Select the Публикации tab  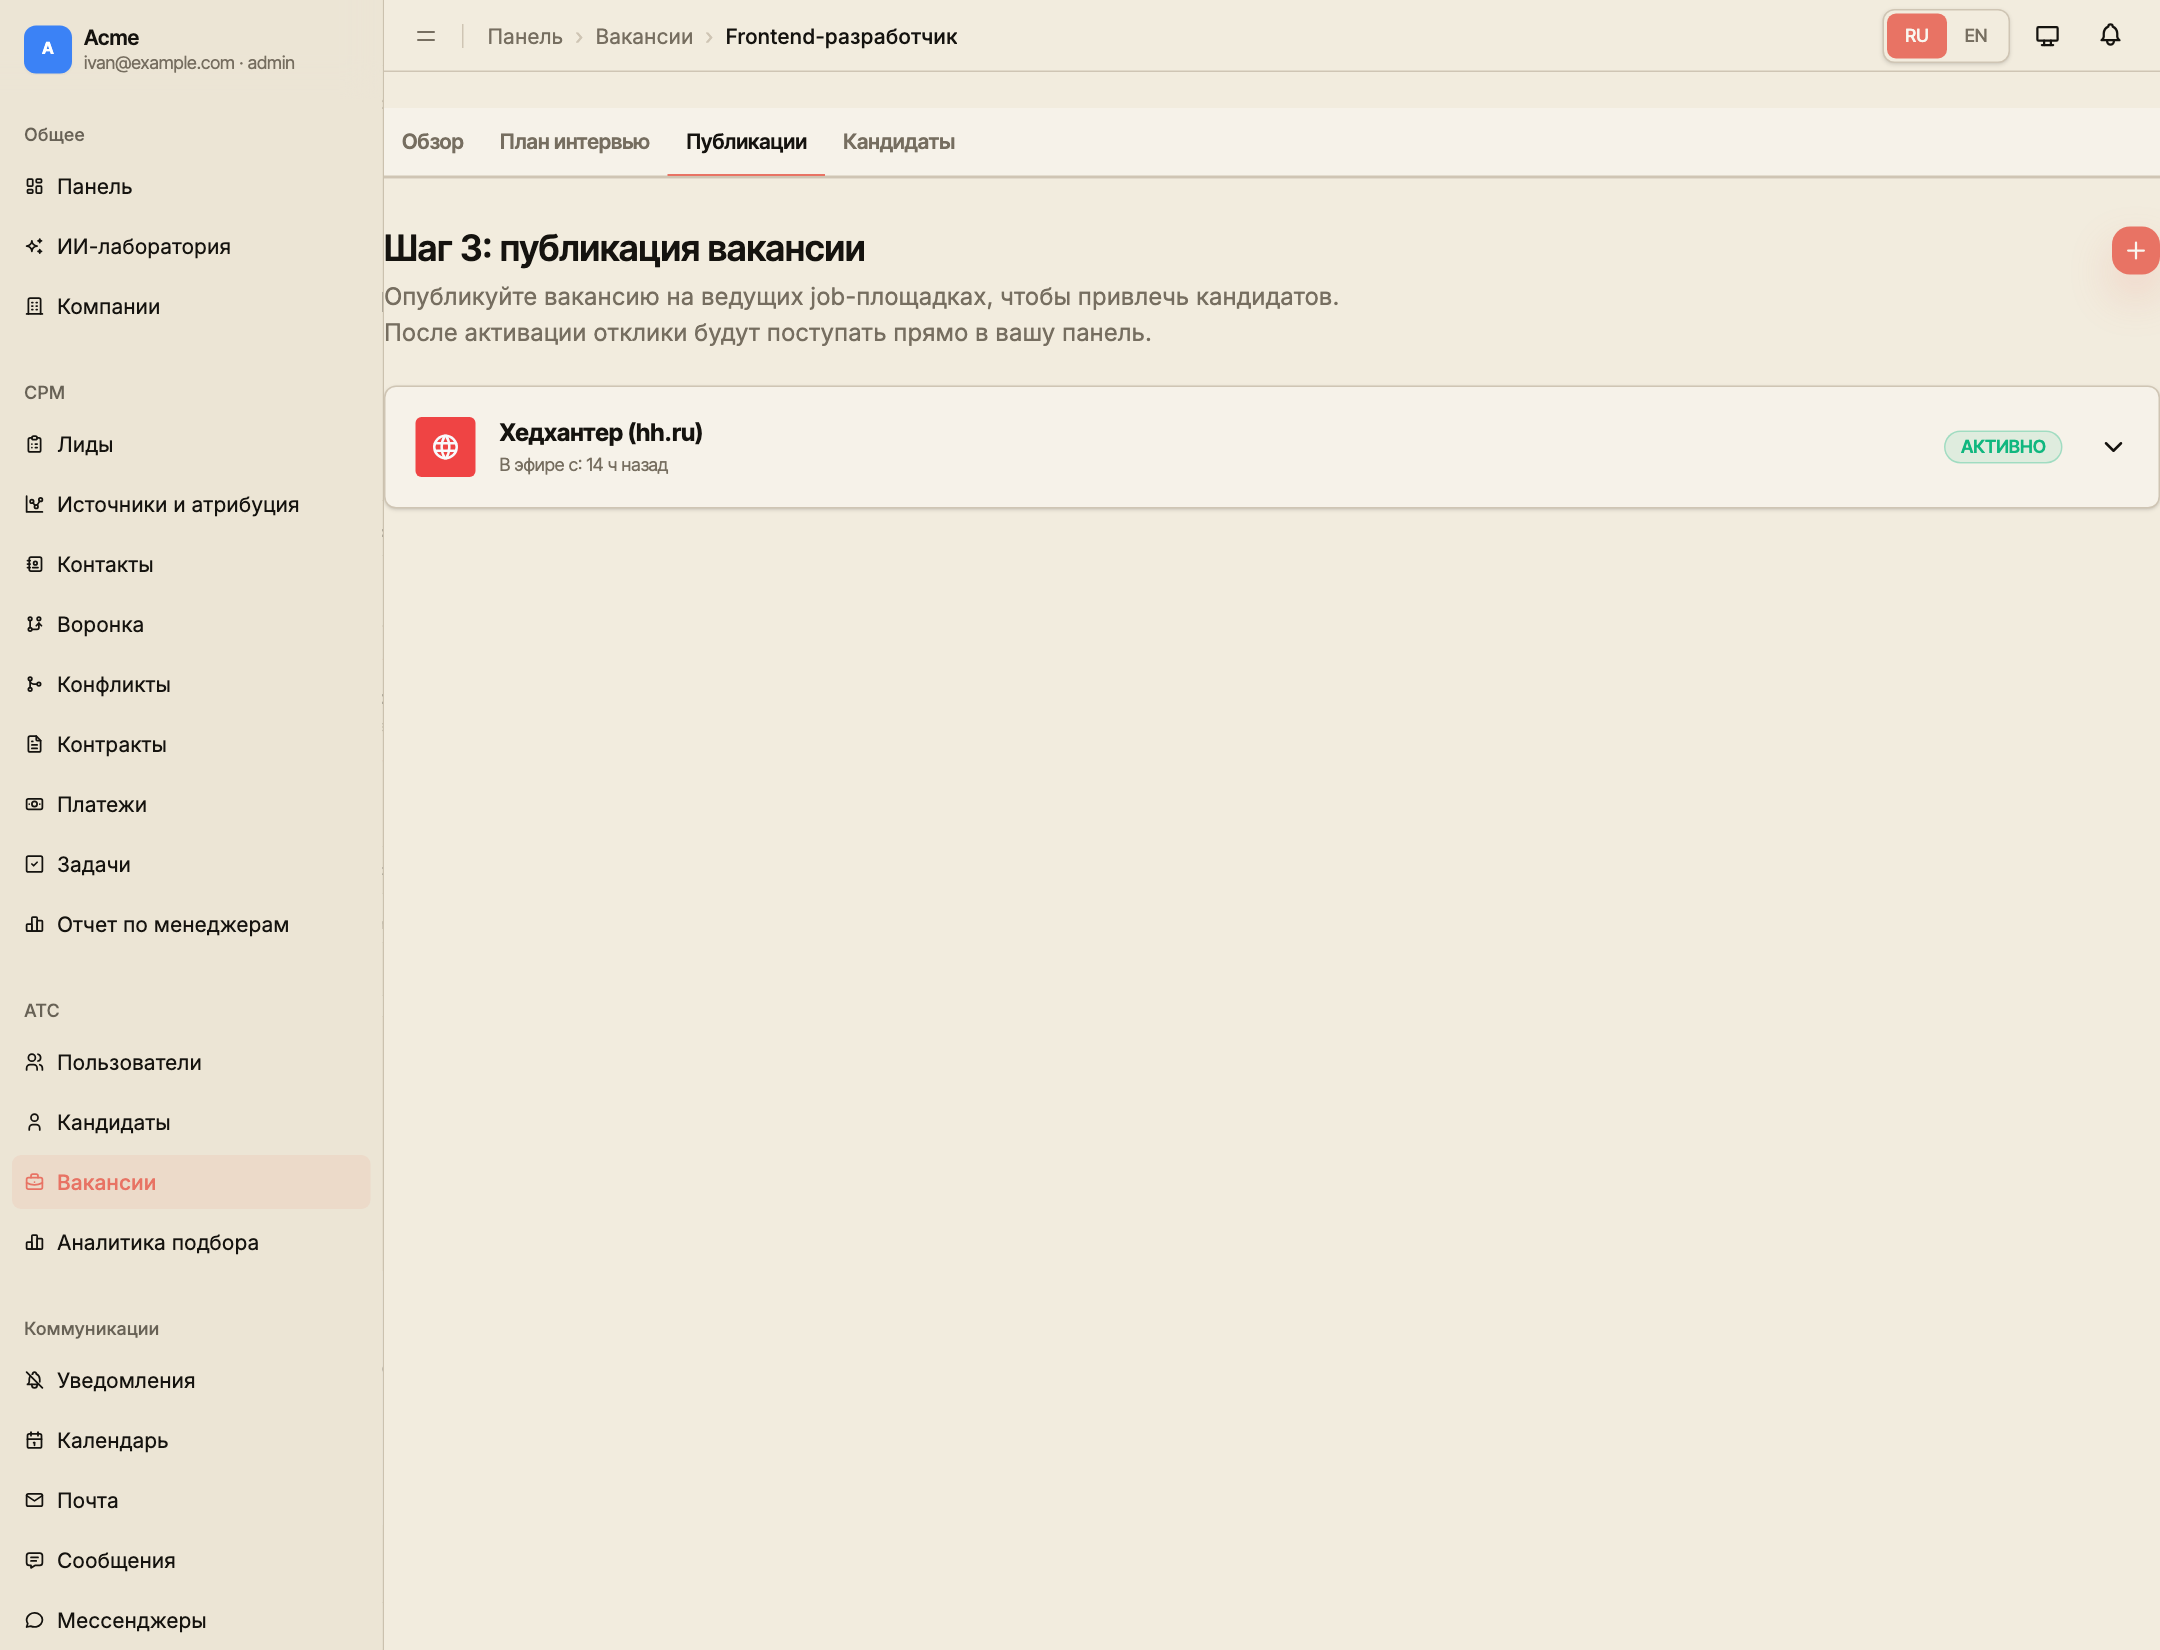pos(746,142)
